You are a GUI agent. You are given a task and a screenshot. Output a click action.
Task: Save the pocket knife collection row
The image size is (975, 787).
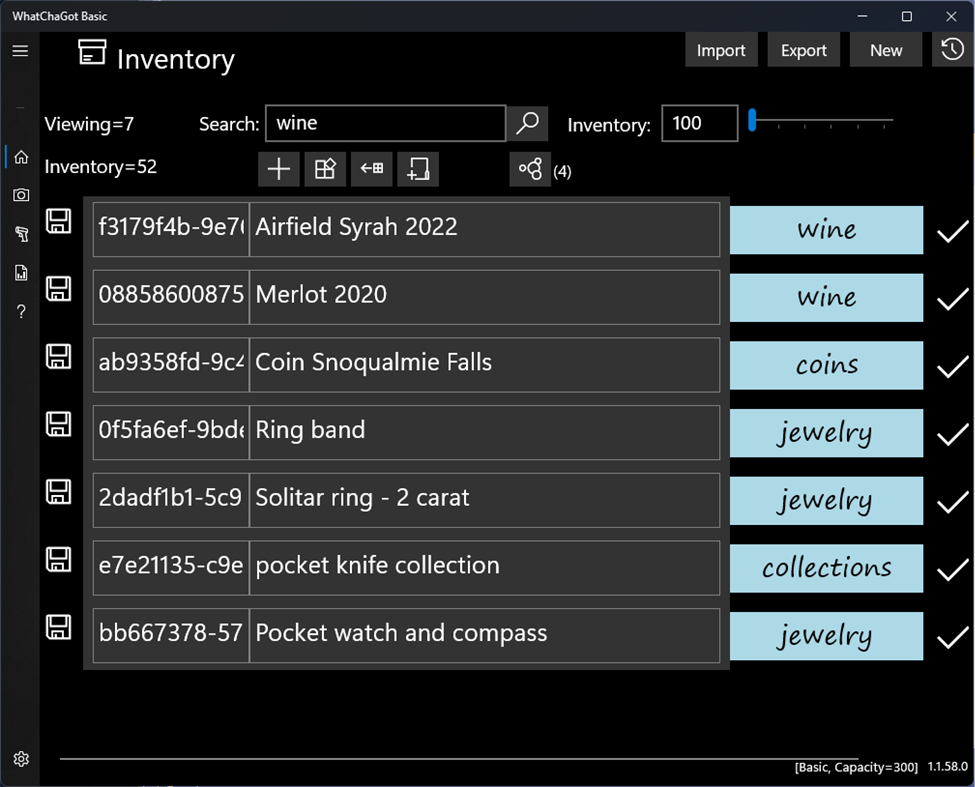pyautogui.click(x=58, y=560)
